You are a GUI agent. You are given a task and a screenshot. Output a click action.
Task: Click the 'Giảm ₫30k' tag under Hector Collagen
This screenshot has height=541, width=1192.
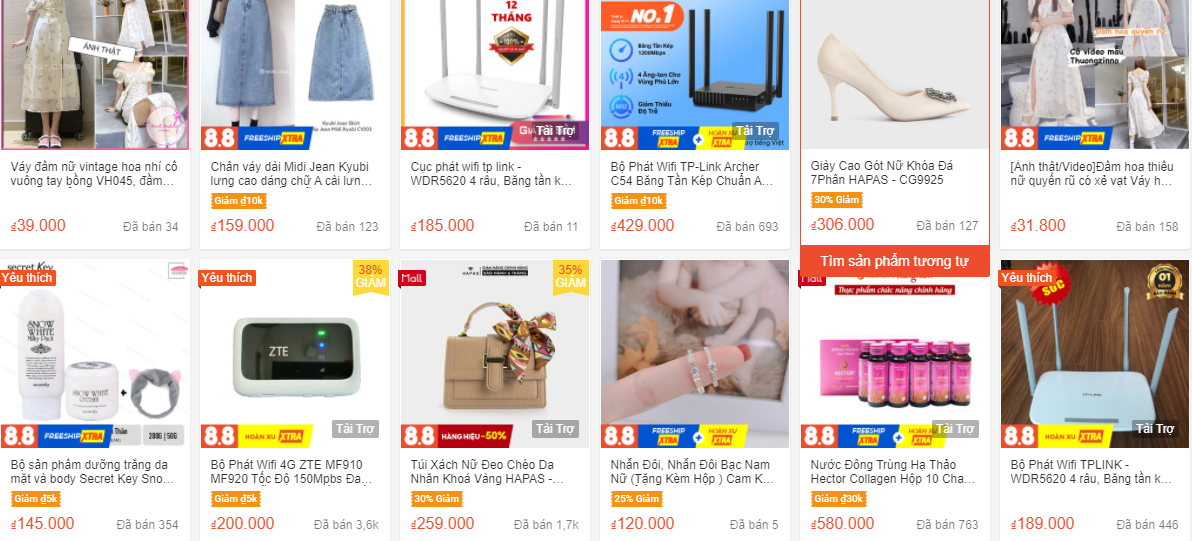point(839,499)
